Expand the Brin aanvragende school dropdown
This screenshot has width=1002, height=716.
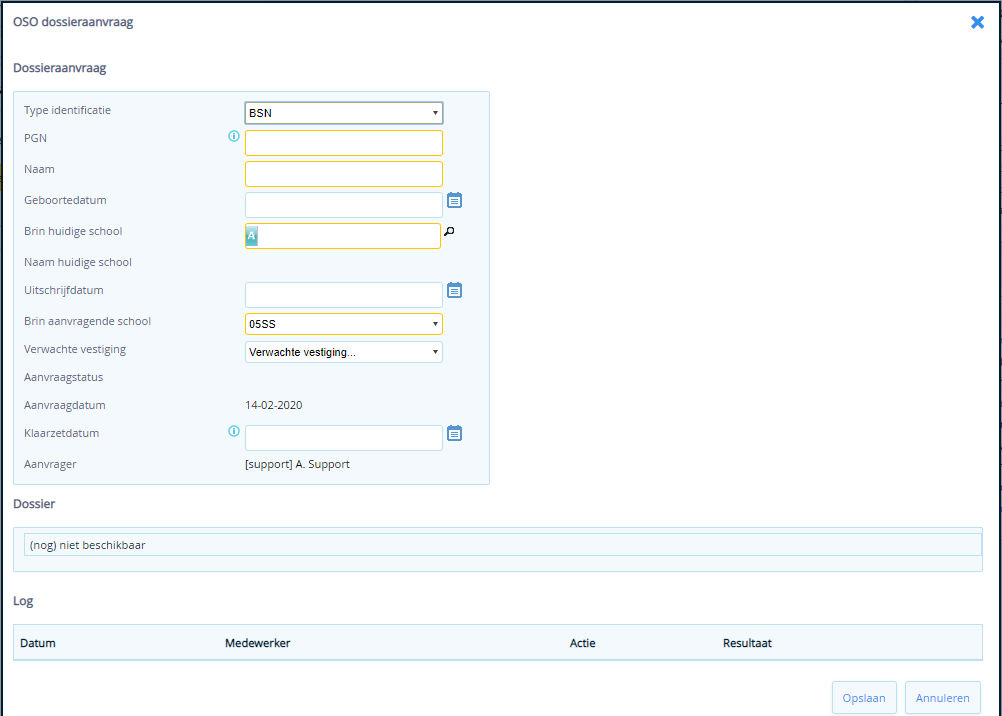(x=343, y=324)
